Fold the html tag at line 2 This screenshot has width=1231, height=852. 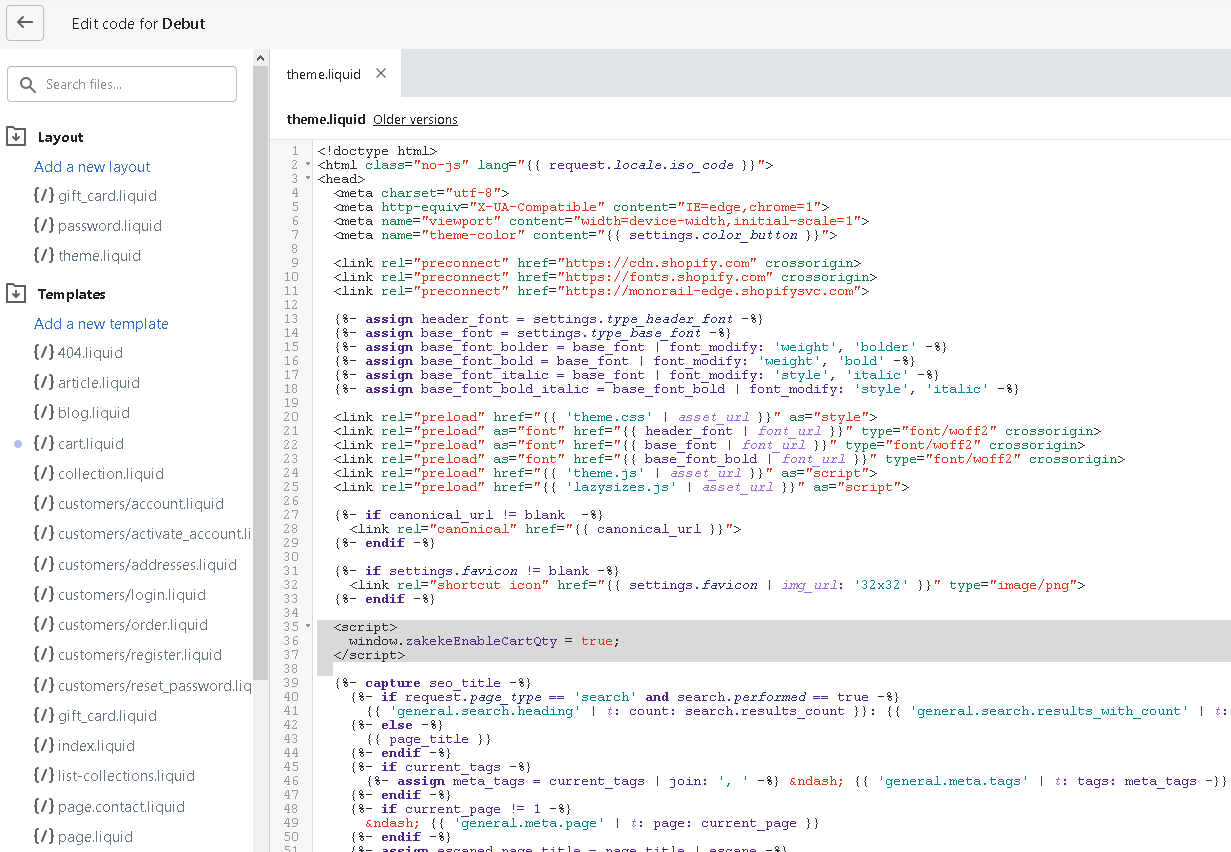coord(307,165)
